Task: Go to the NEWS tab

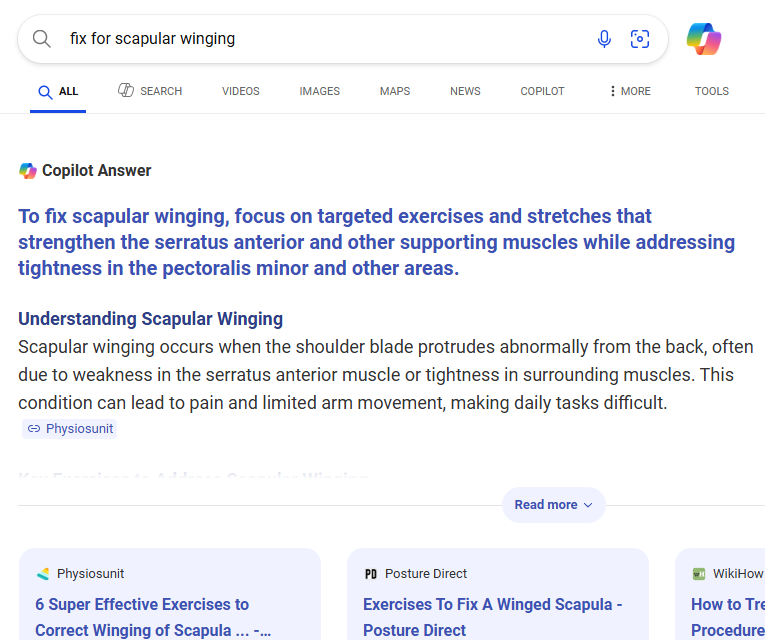Action: 465,91
